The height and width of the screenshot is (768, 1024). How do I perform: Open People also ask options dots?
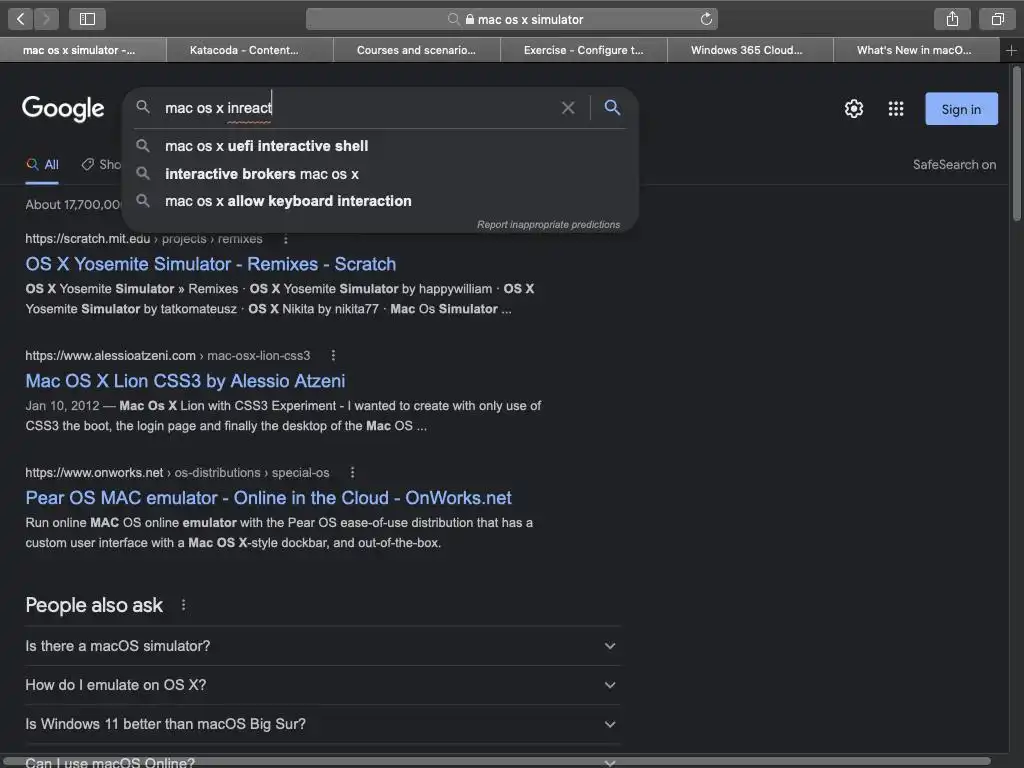tap(184, 605)
